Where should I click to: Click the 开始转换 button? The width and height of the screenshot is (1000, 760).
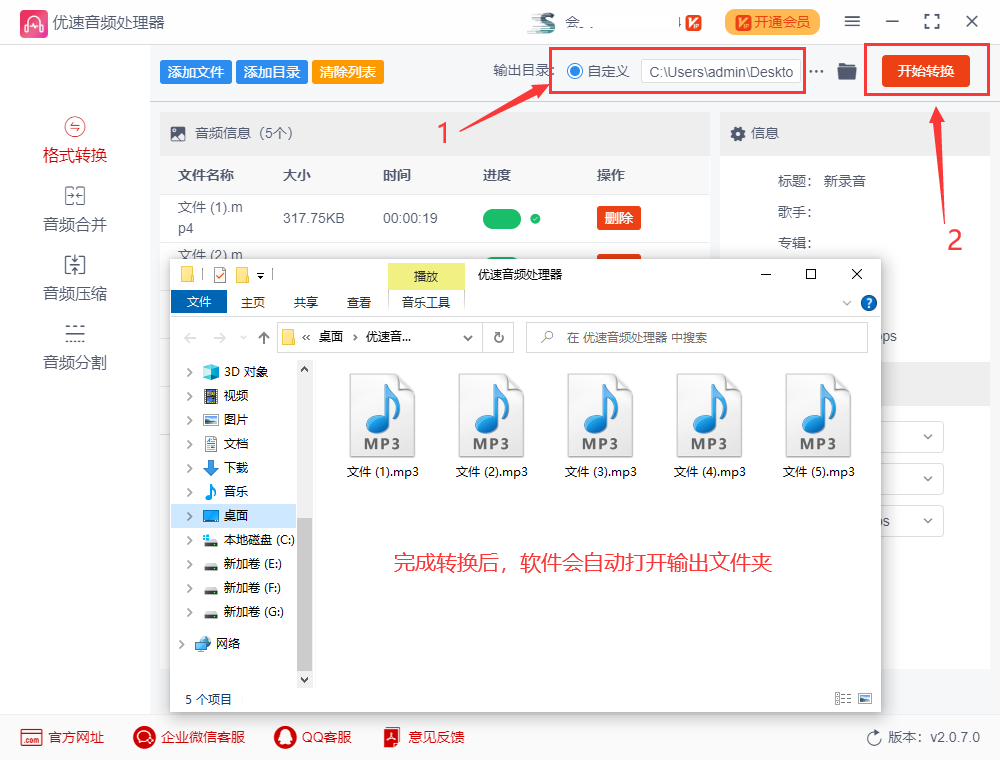[x=926, y=71]
